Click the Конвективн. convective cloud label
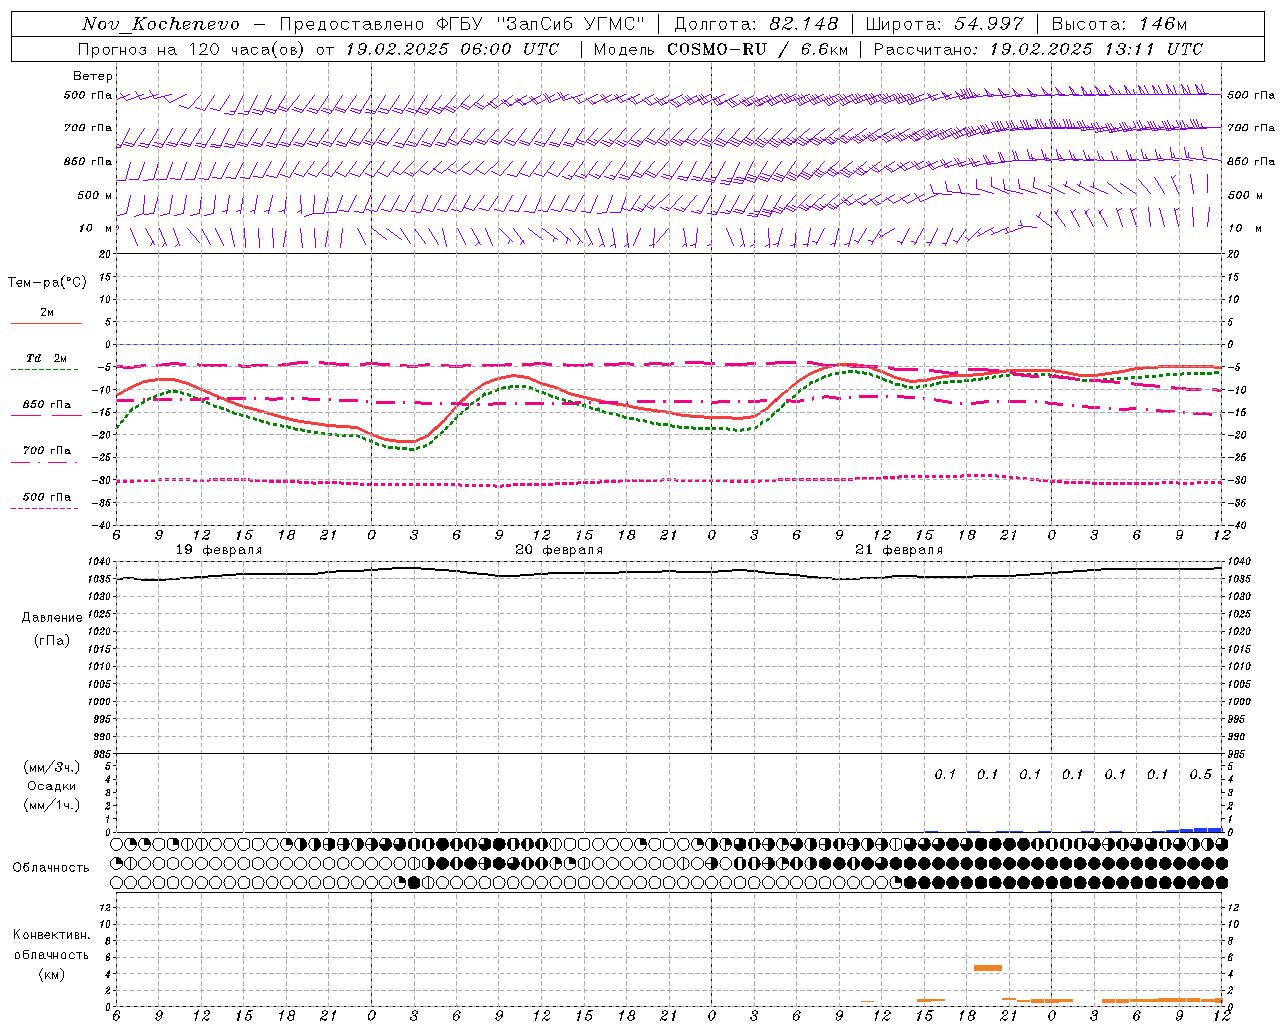Viewport: 1280px width, 1024px height. (52, 935)
